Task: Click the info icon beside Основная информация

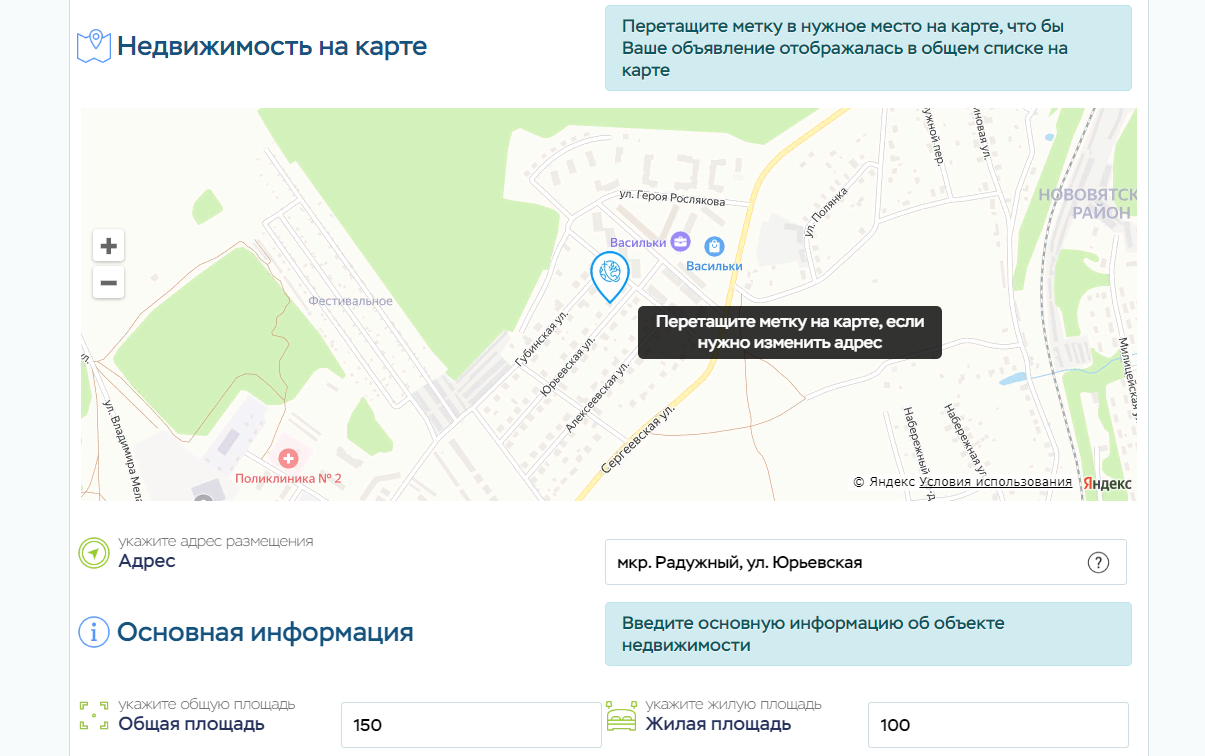Action: click(94, 632)
